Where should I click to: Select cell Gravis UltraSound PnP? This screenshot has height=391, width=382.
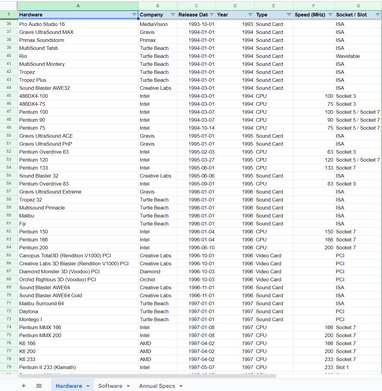[78, 144]
